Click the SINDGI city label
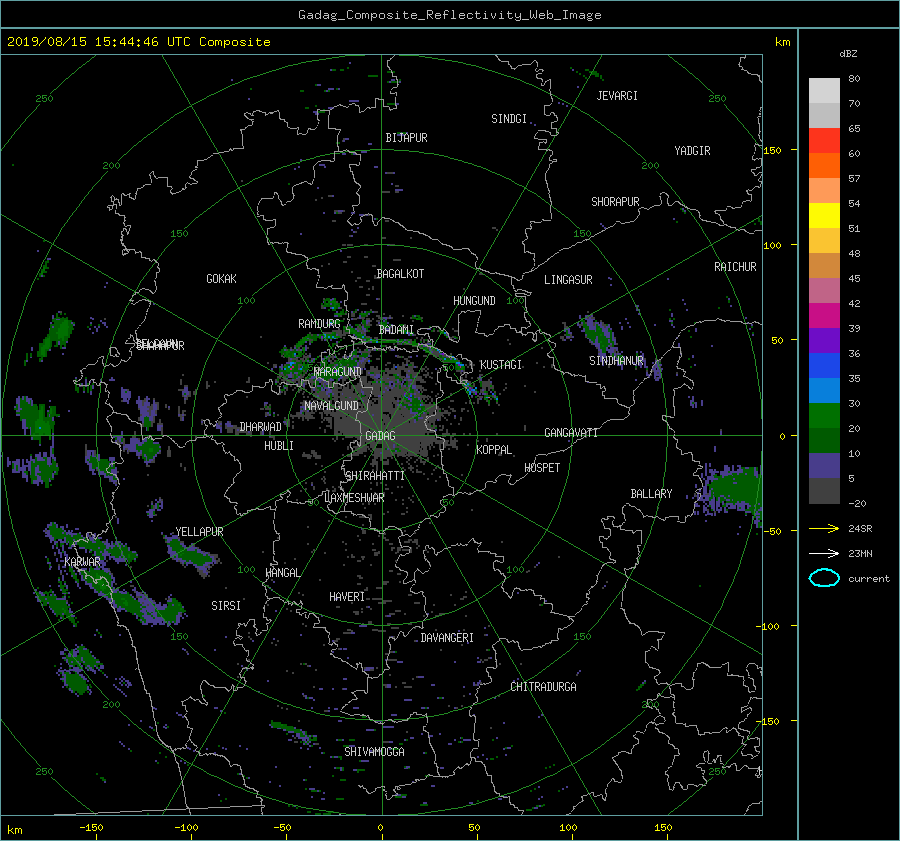 509,118
